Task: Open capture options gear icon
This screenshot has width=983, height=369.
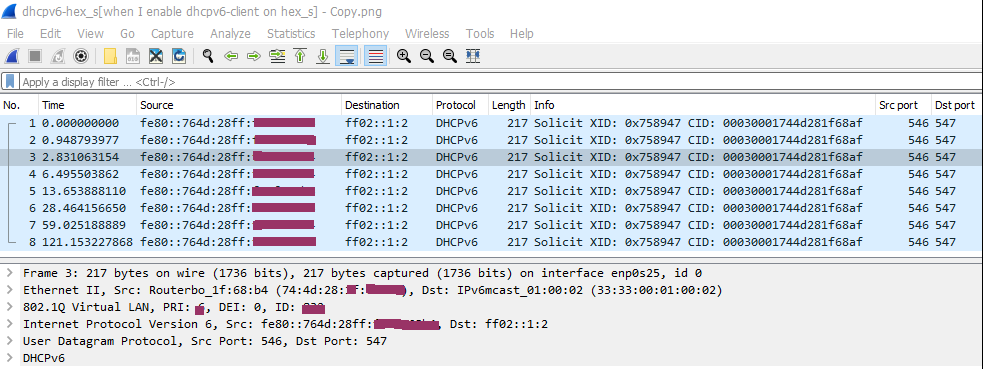Action: (80, 56)
